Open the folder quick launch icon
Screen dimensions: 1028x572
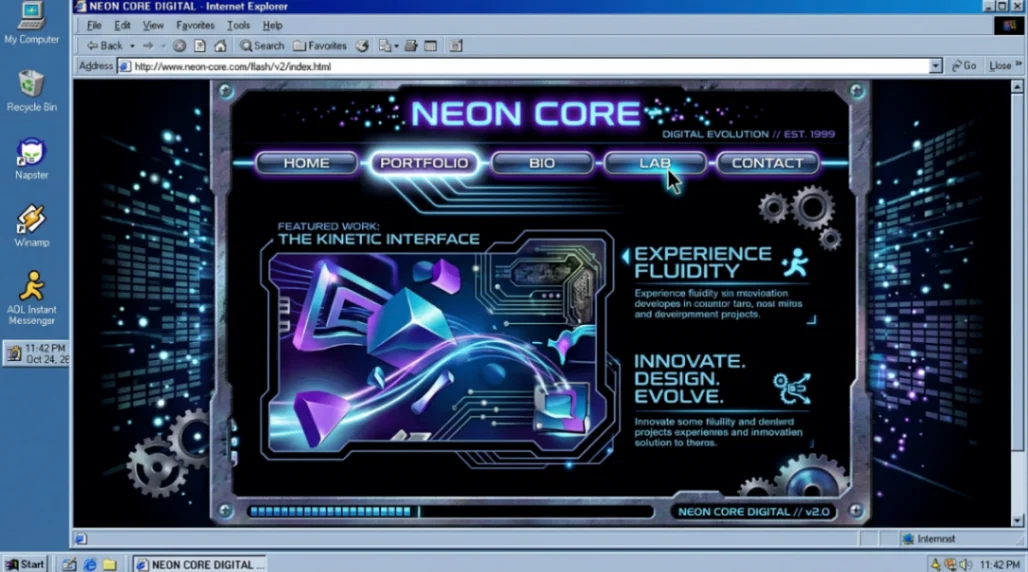109,564
